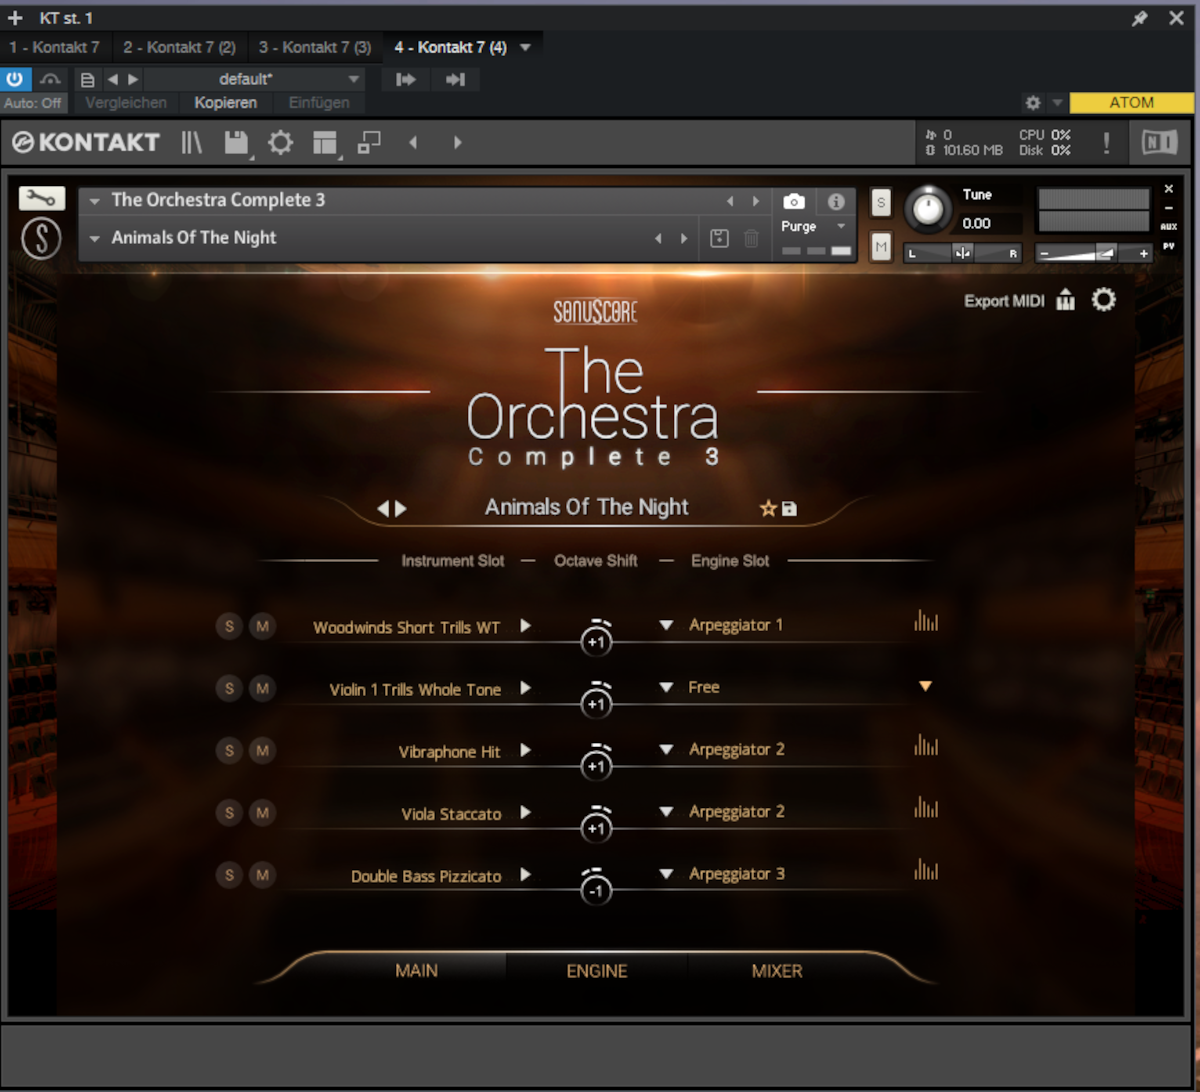Click the bars icon on Woodwinds Short Trills row
Screen dimensions: 1200x1092
click(x=926, y=621)
